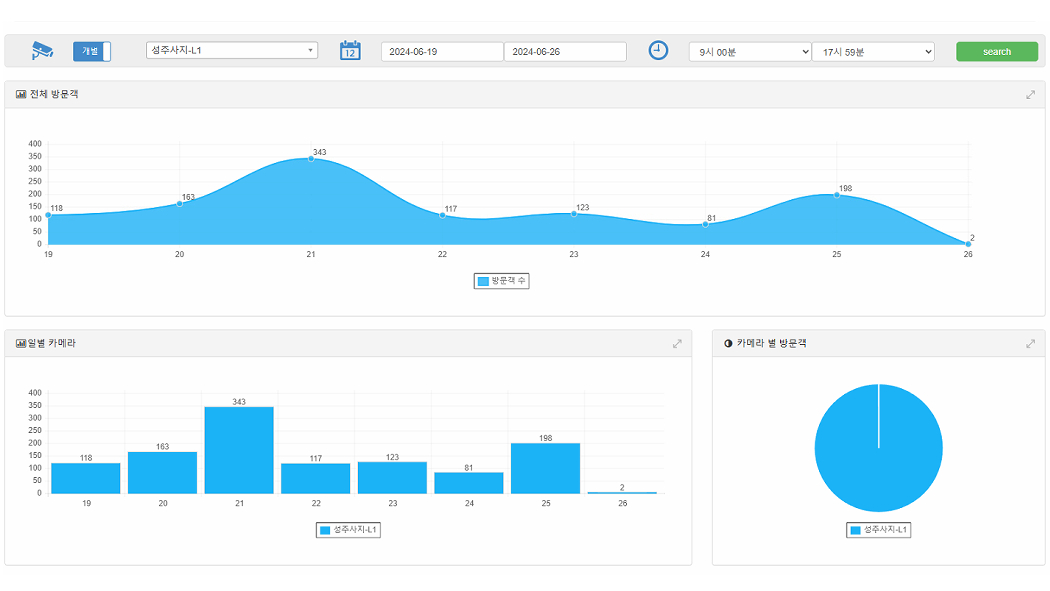Screen dimensions: 1050x591
Task: Click pie icon beside 카메라 별 방문객 title
Action: click(728, 344)
